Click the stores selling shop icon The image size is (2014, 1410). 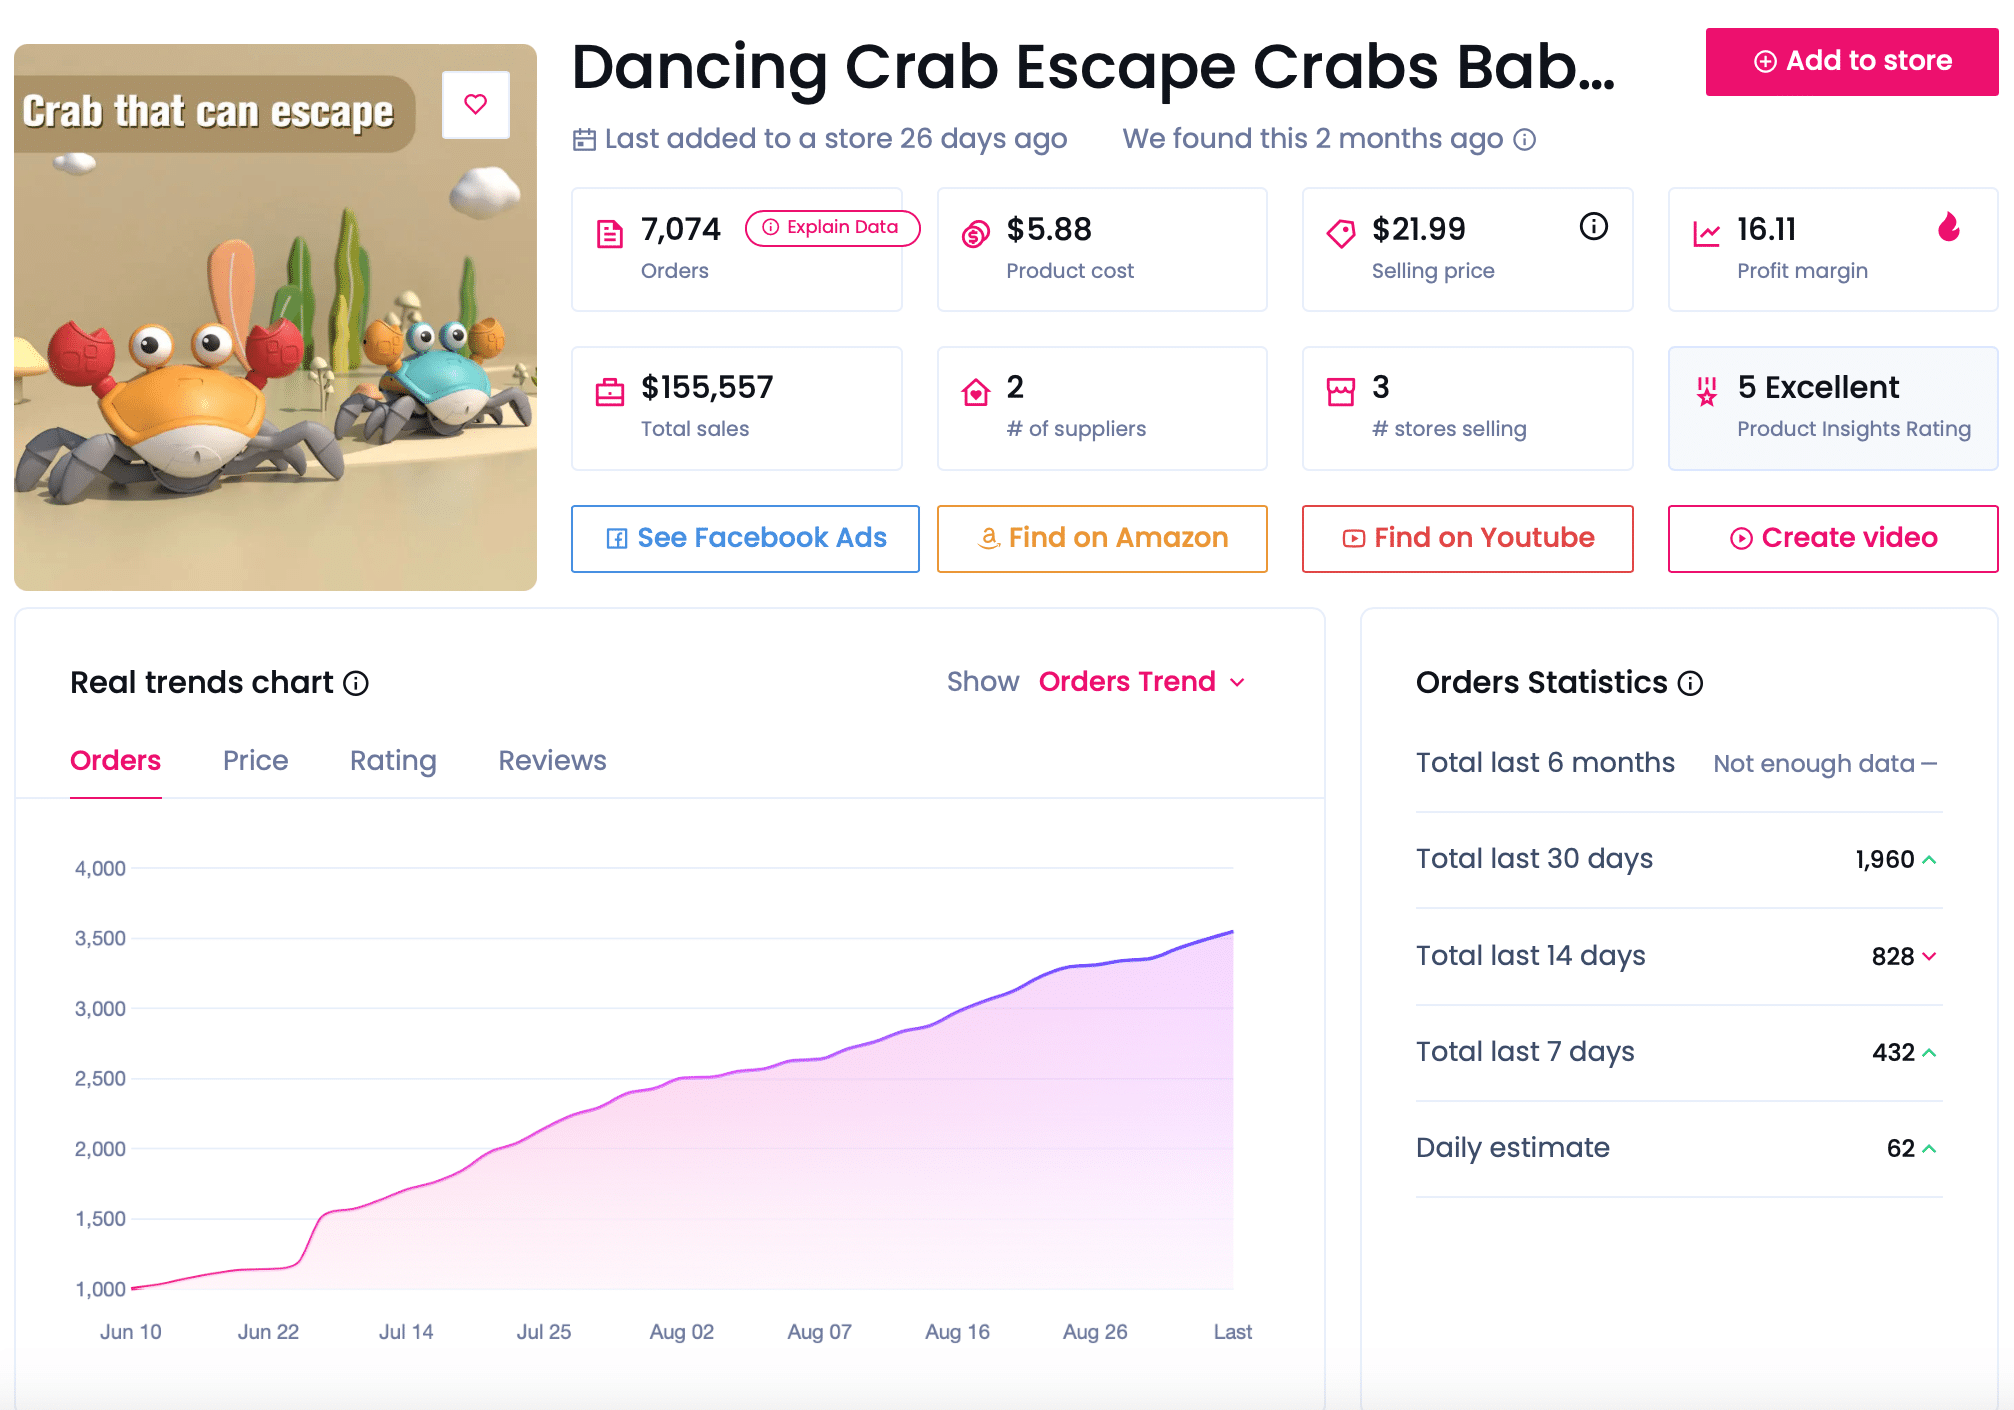pos(1341,392)
